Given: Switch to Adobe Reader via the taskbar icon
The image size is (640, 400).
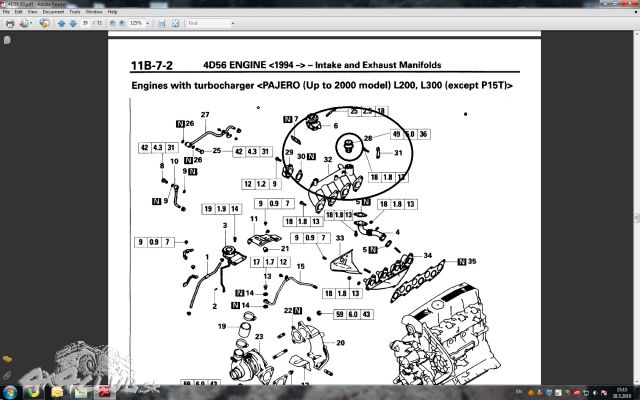Looking at the screenshot, I should point(105,393).
